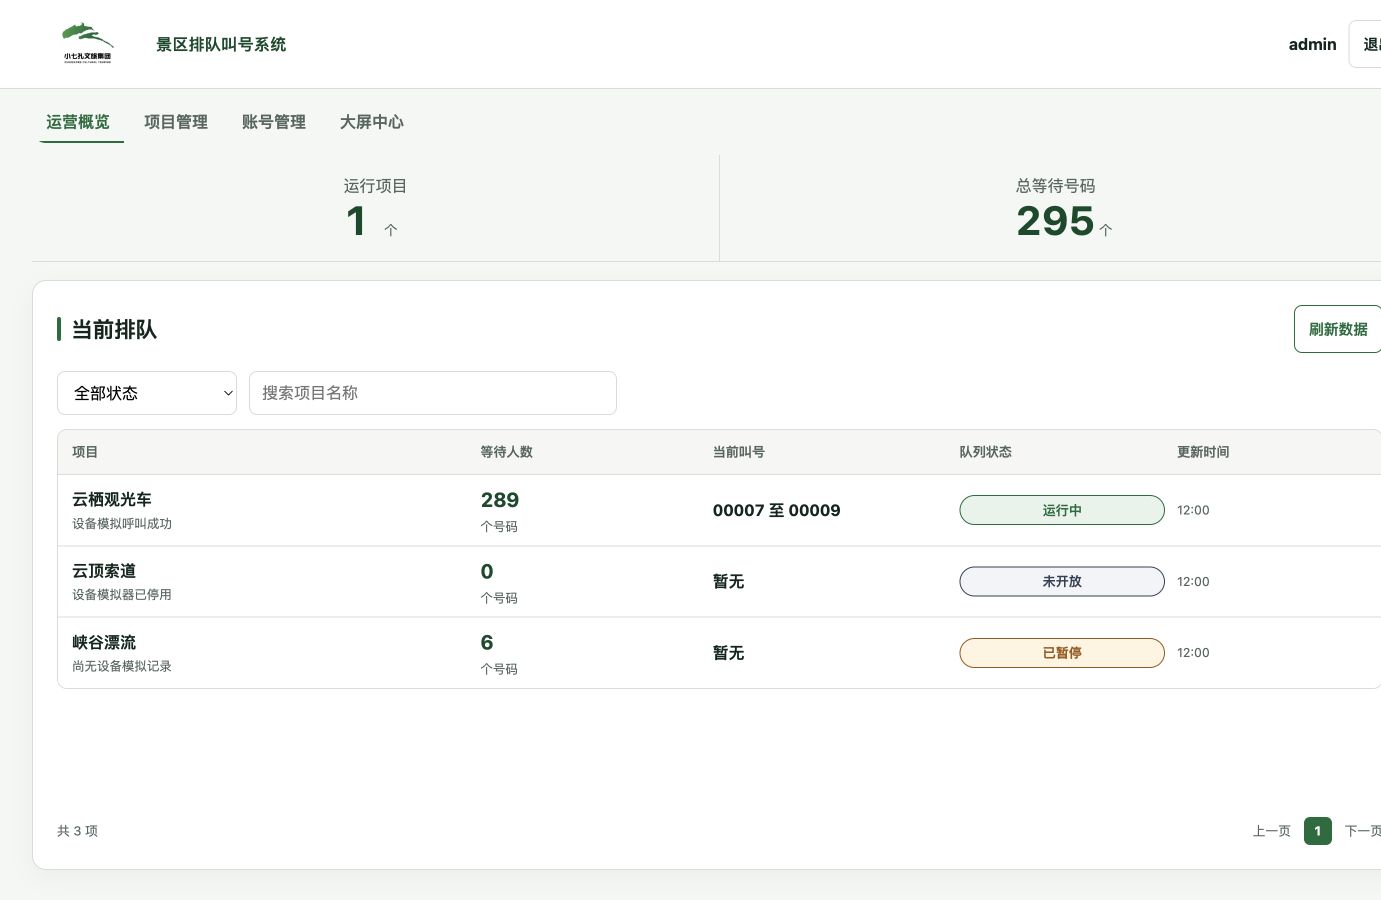This screenshot has height=900, width=1381.
Task: Click the 运行项目 value 1
Action: pos(356,221)
